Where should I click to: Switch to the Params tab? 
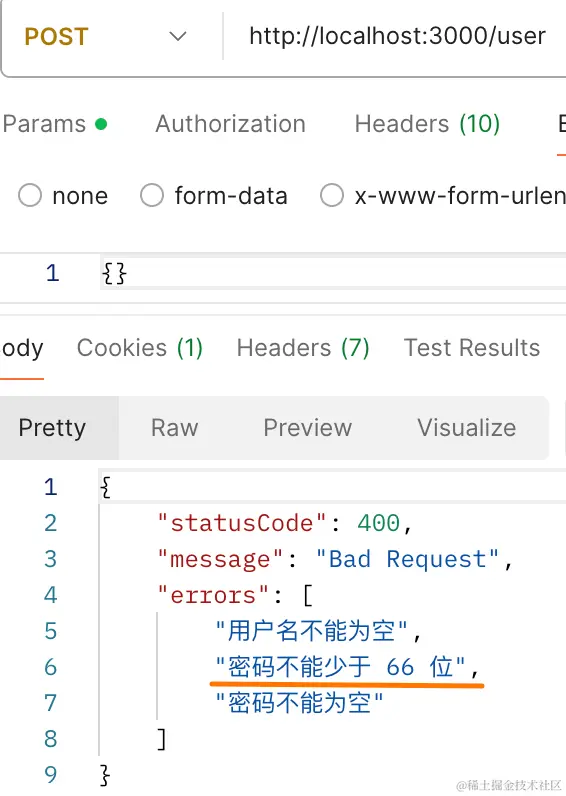(44, 124)
